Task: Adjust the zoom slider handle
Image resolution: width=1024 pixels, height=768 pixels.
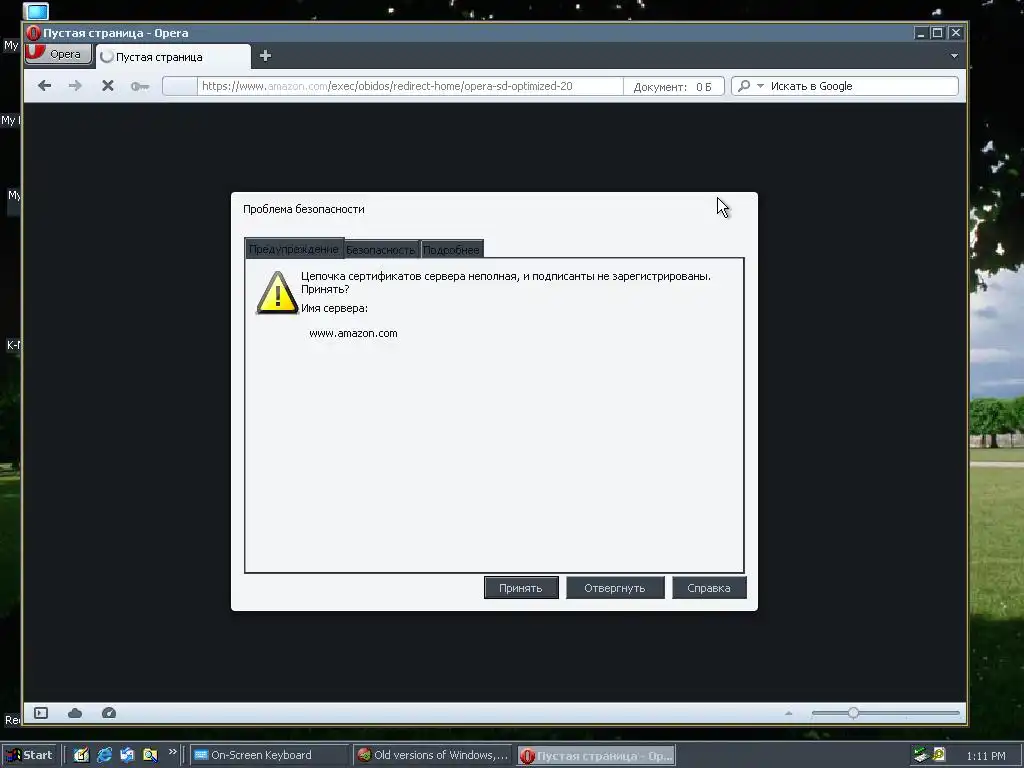Action: pos(854,712)
